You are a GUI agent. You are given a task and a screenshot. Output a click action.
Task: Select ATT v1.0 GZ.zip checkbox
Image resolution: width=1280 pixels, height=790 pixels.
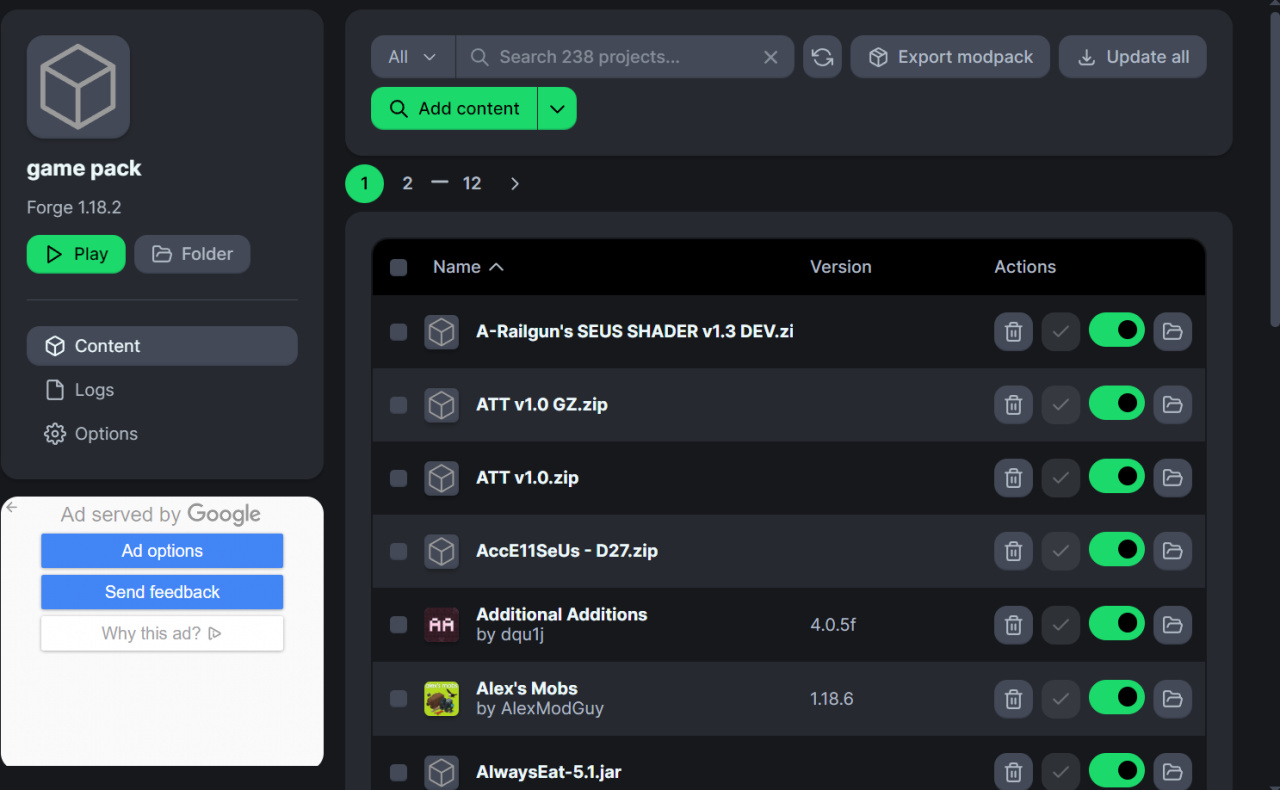point(398,404)
